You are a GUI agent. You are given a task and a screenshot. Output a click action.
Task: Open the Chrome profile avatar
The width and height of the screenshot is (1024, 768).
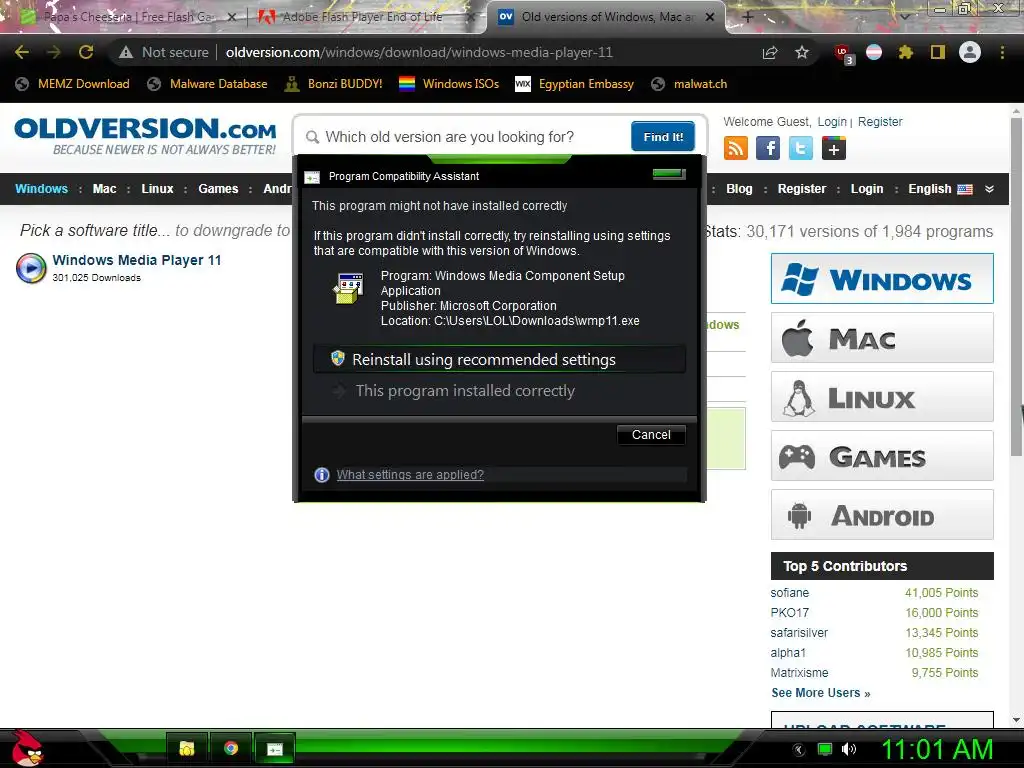970,52
